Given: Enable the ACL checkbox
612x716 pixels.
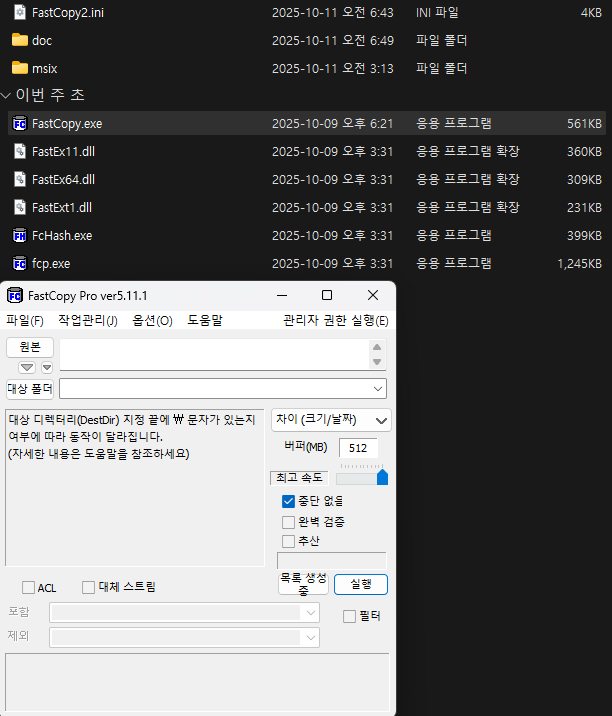Looking at the screenshot, I should (x=28, y=587).
